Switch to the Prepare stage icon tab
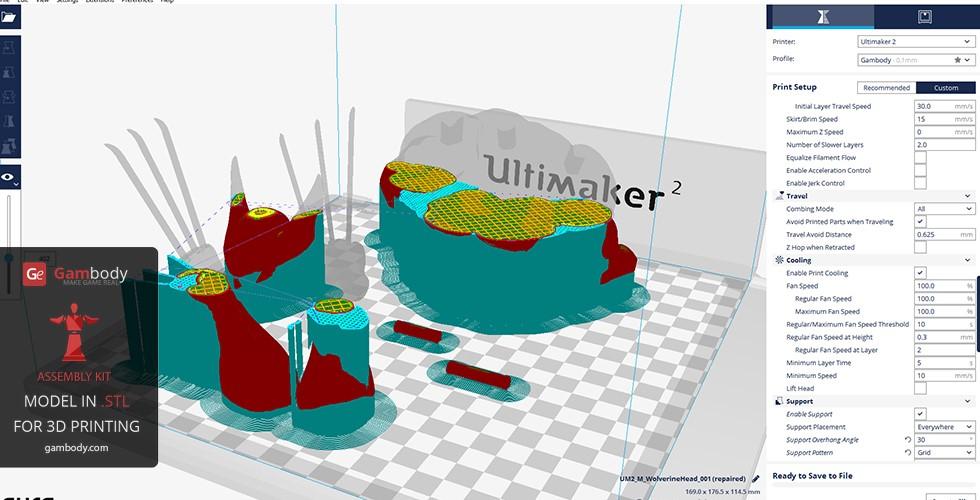This screenshot has height=500, width=980. [x=822, y=16]
